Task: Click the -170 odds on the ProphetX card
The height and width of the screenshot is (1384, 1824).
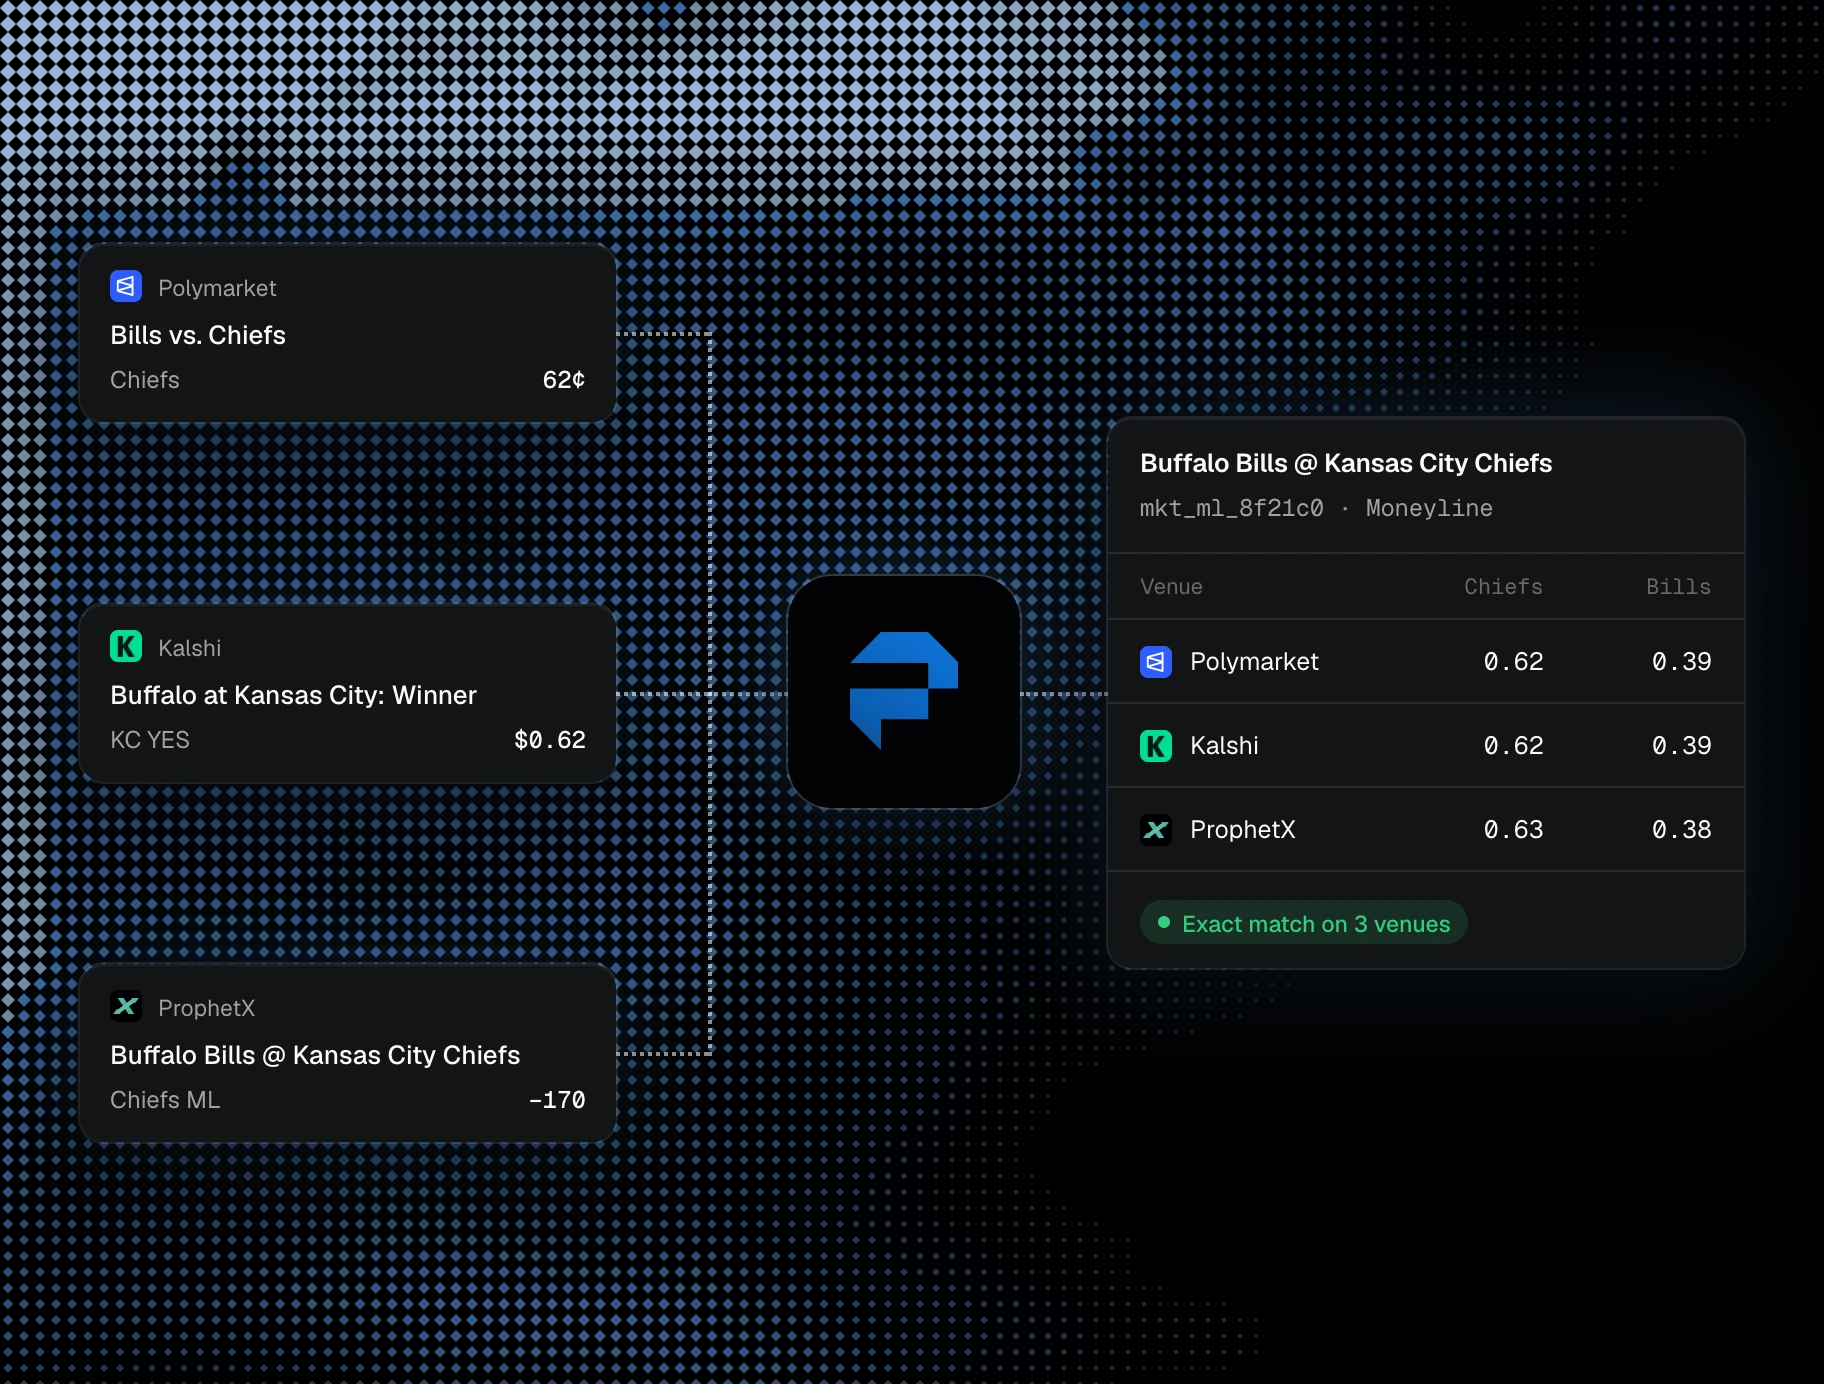Action: tap(557, 1100)
